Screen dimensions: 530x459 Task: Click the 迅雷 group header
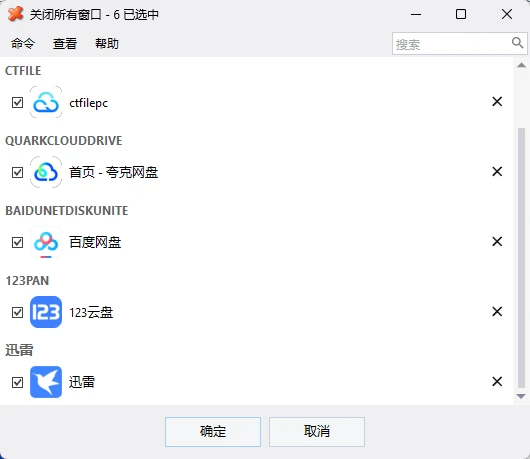coord(19,350)
